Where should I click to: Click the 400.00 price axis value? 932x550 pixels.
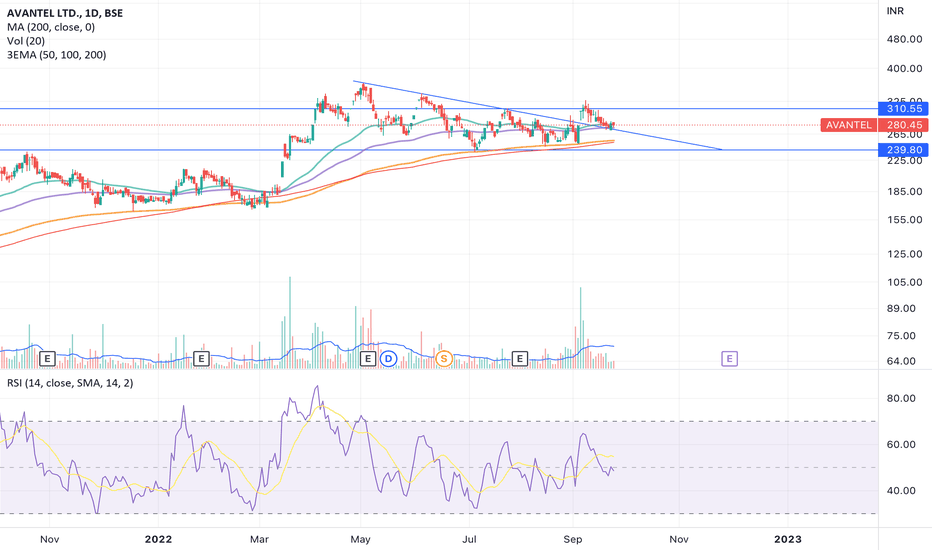pos(905,68)
